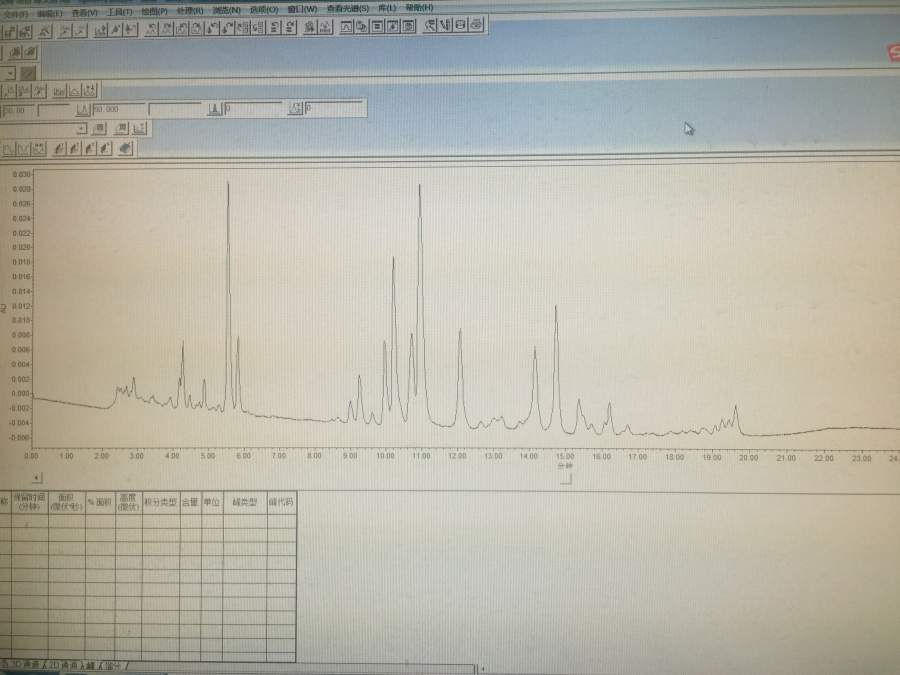Click the peak marker icon before the 00.000 field
The height and width of the screenshot is (675, 900).
[x=83, y=109]
